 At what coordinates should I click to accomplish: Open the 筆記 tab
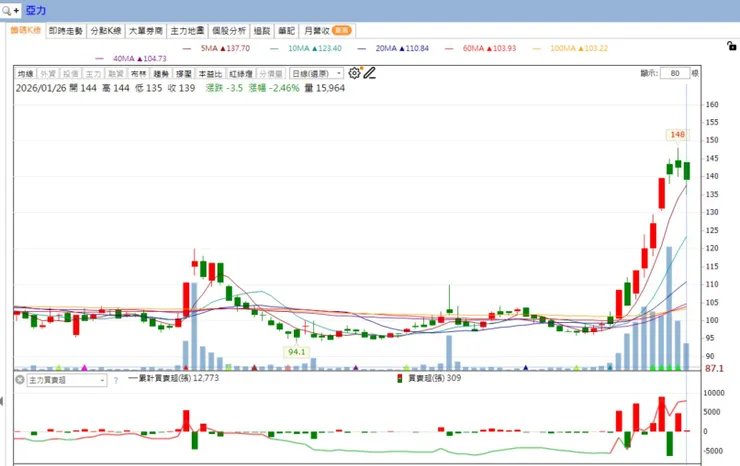[x=286, y=31]
